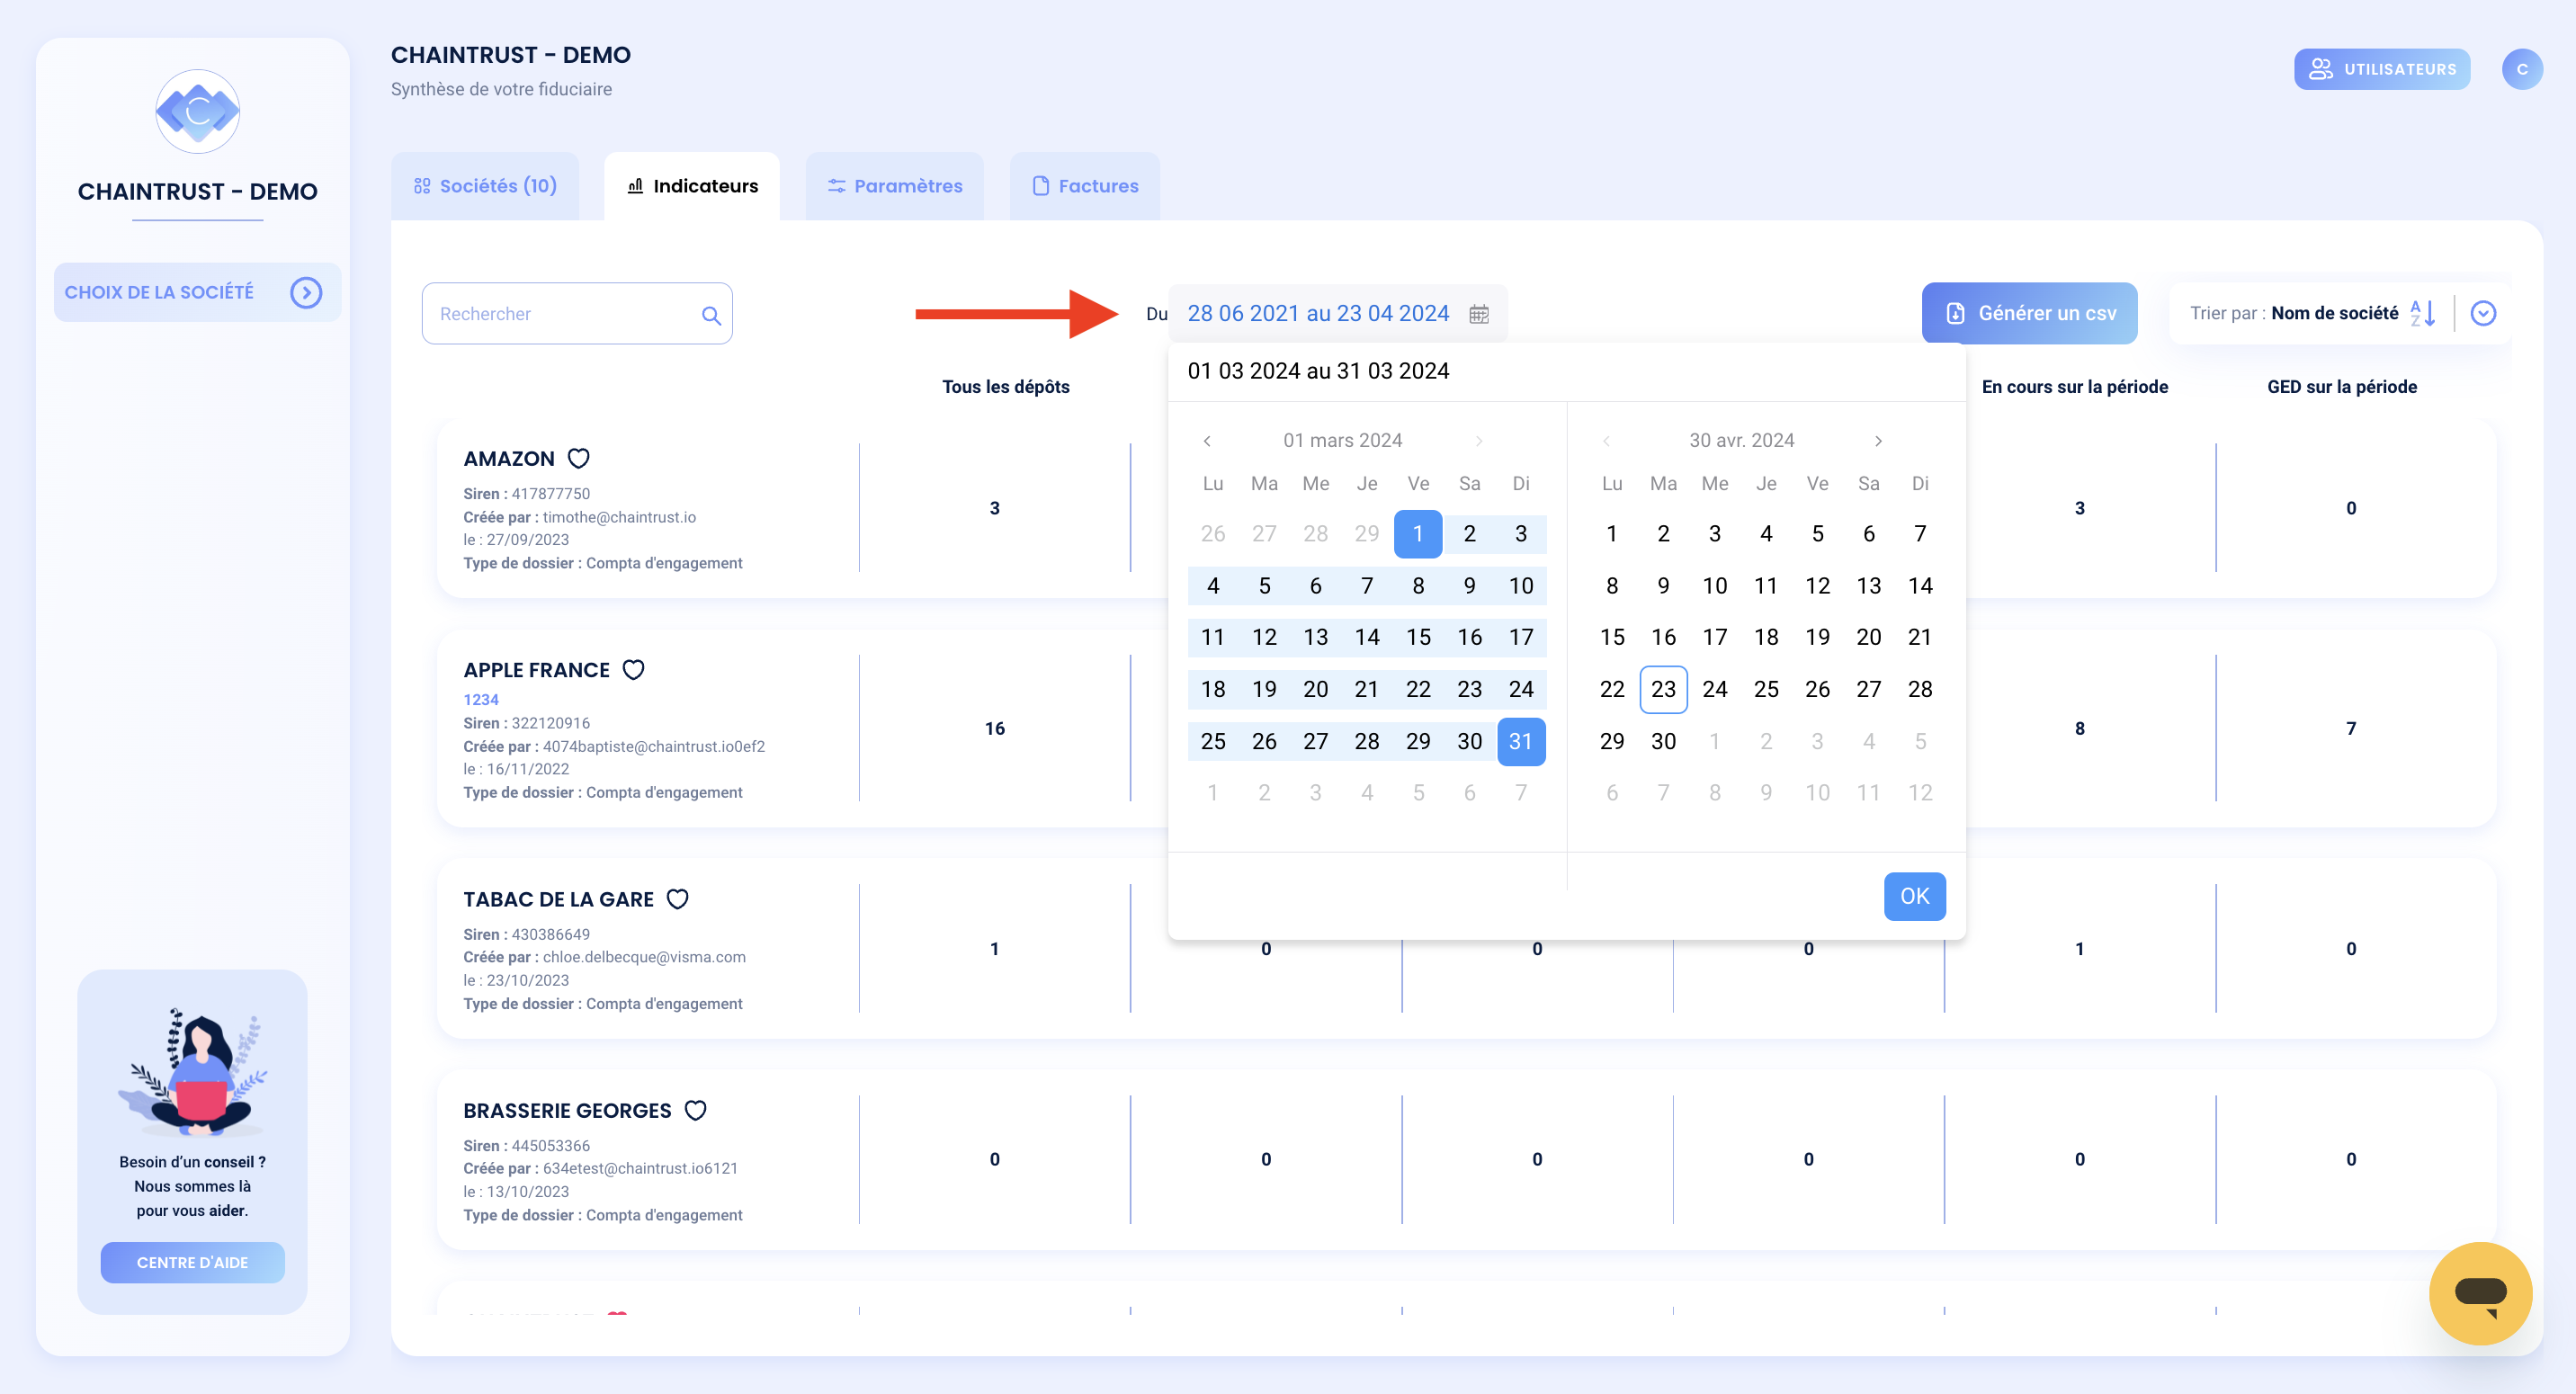This screenshot has width=2576, height=1394.
Task: Pick March 15 in left calendar
Action: tap(1417, 637)
